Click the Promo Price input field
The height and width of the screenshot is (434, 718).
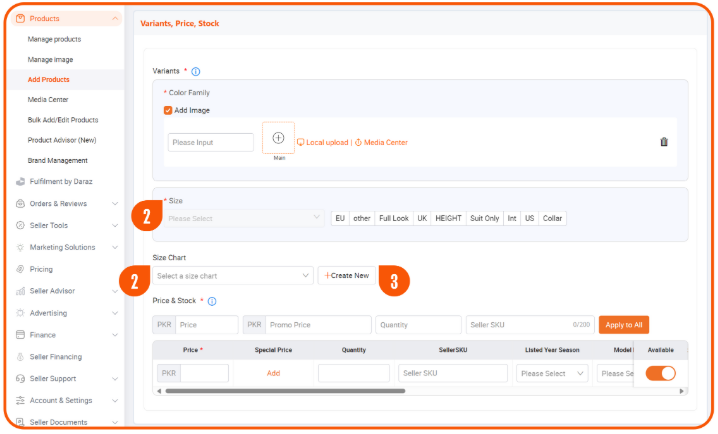[x=318, y=325]
